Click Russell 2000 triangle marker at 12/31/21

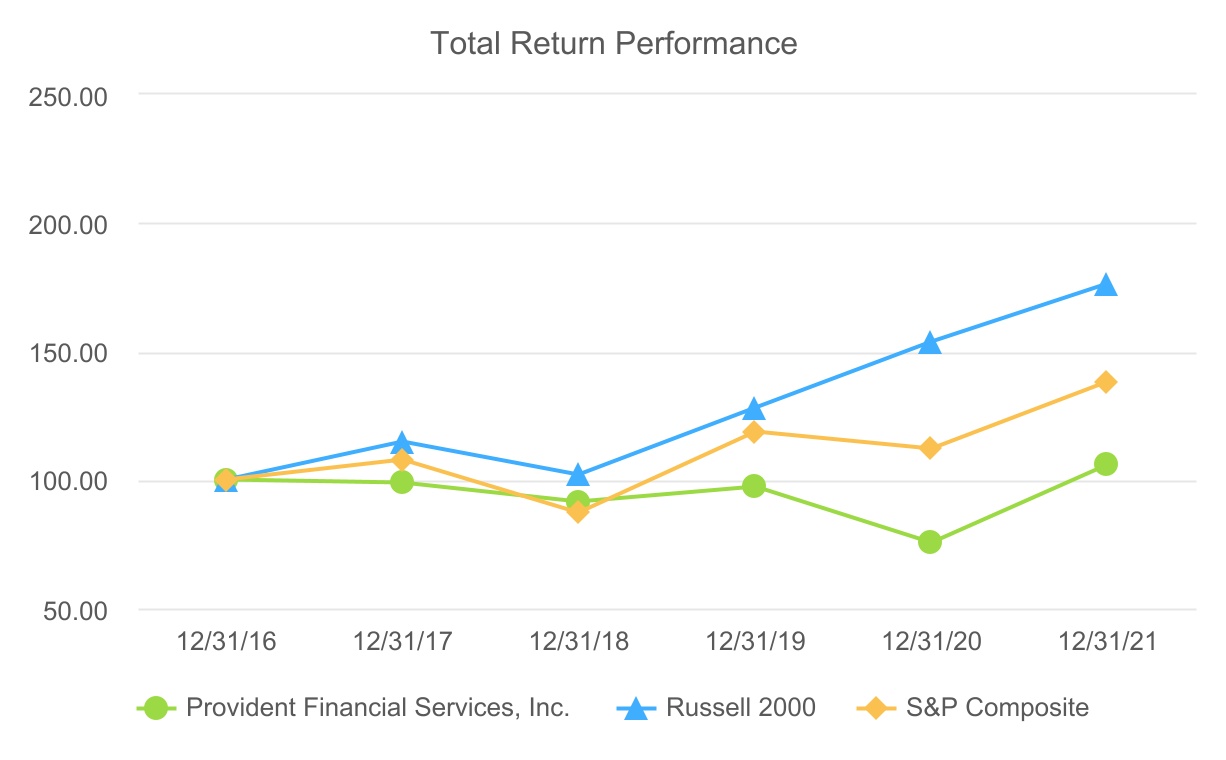pyautogui.click(x=1105, y=286)
